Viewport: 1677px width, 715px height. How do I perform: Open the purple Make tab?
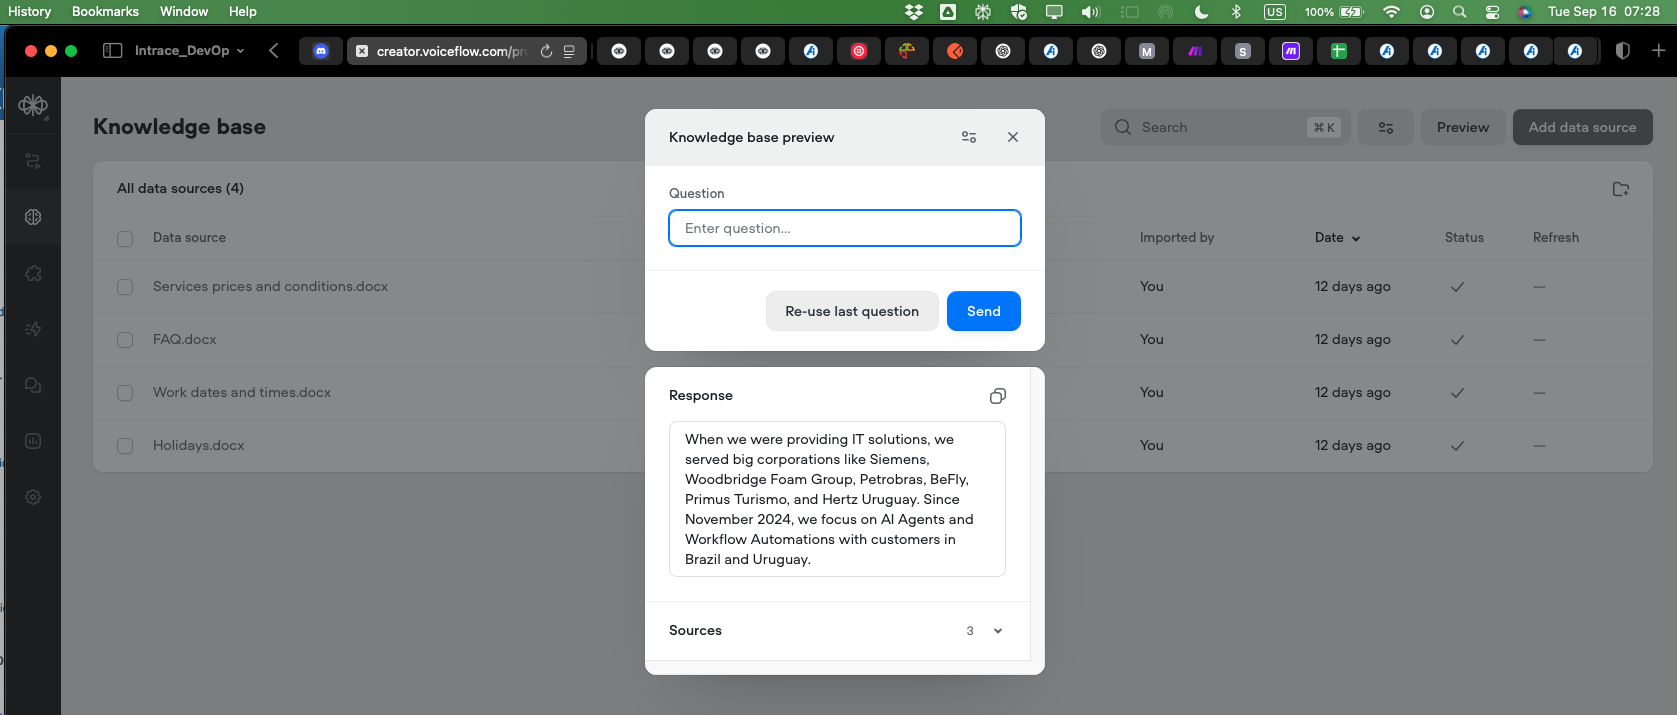[1291, 51]
